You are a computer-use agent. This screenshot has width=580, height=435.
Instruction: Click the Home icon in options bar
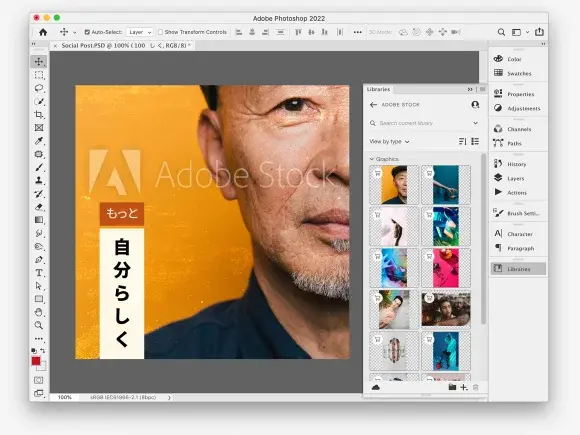tap(43, 32)
